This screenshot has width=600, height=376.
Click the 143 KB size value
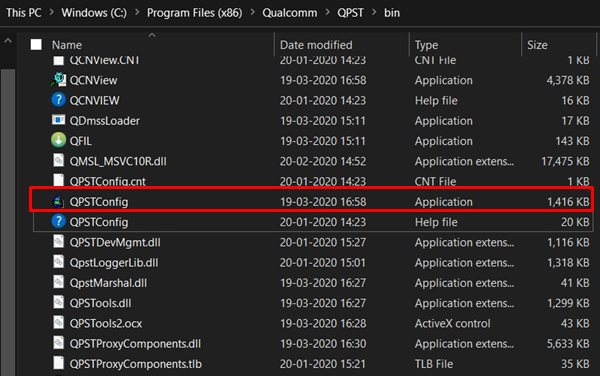[x=572, y=141]
